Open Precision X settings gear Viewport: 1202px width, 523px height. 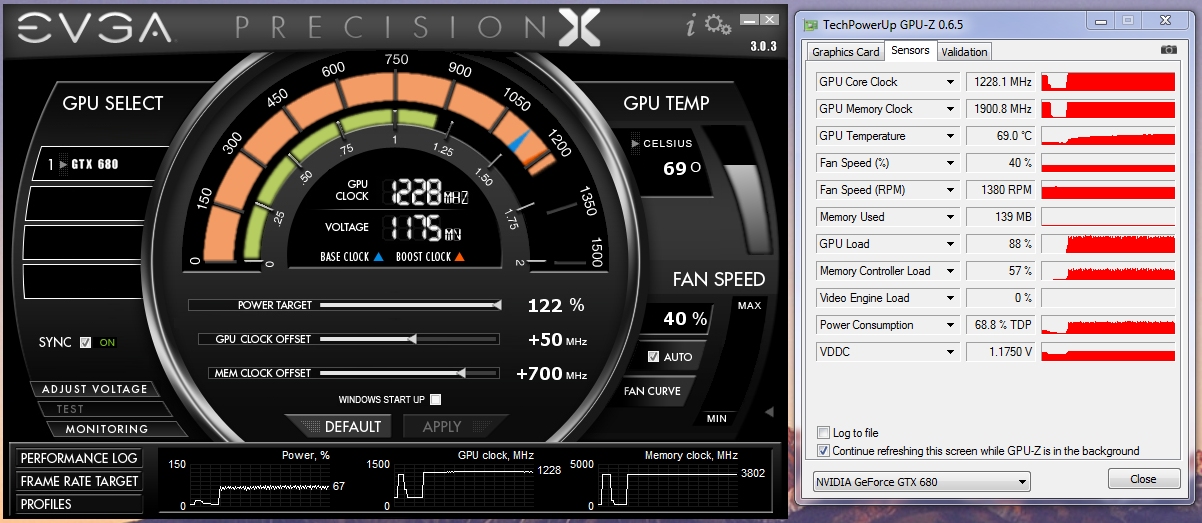(x=718, y=25)
